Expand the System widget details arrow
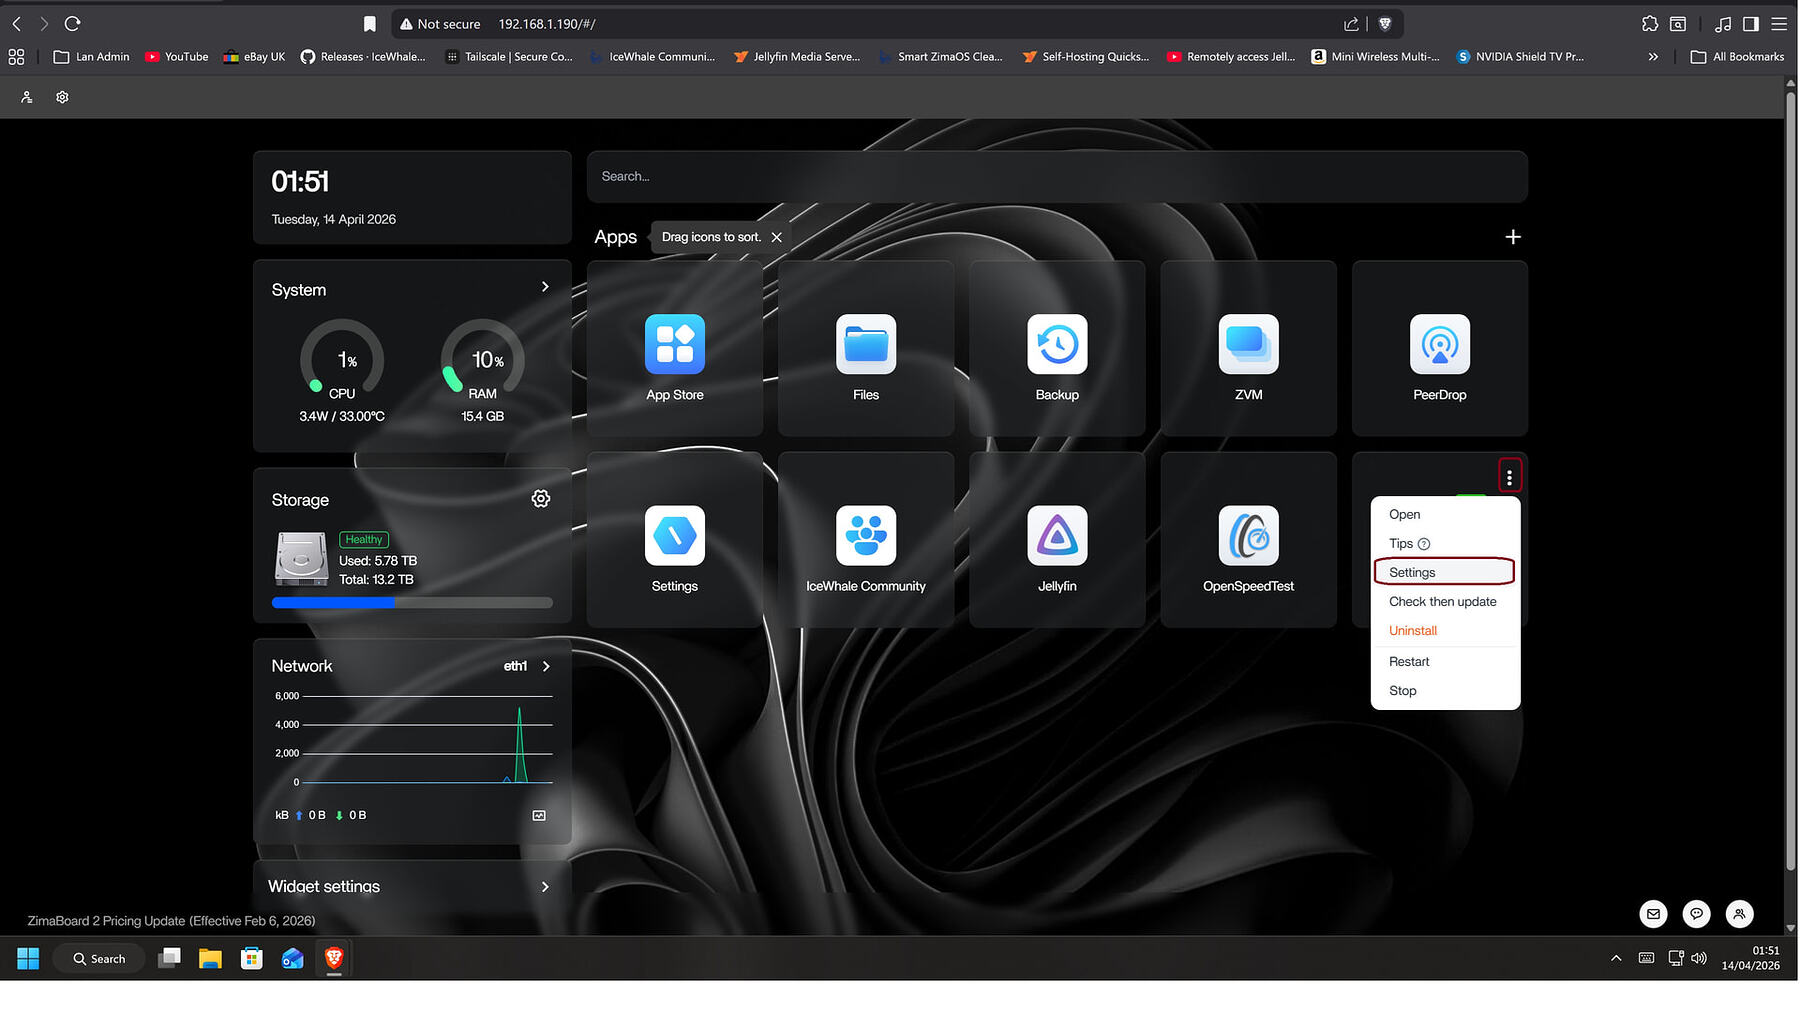 click(x=545, y=287)
